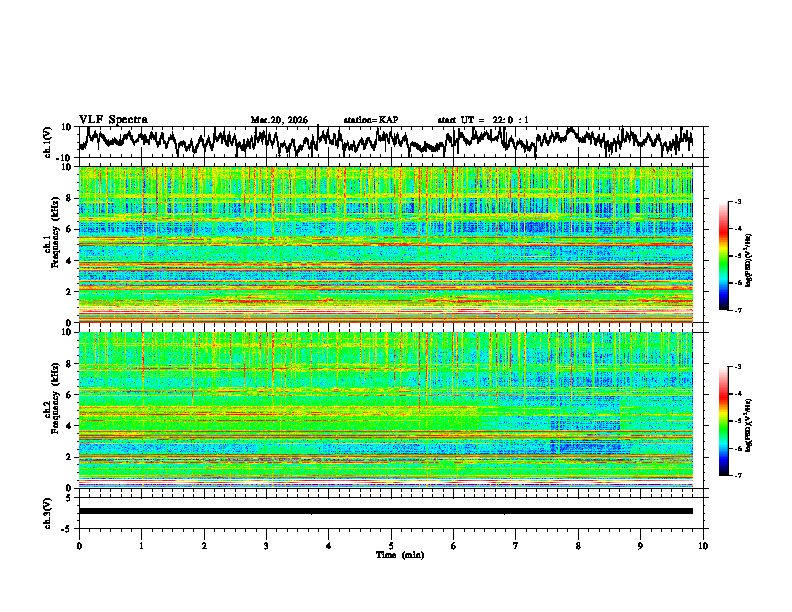Viewport: 792px width, 612px height.
Task: Click the '4' kHz tick of ch.1 spectrogram
Action: [70, 261]
